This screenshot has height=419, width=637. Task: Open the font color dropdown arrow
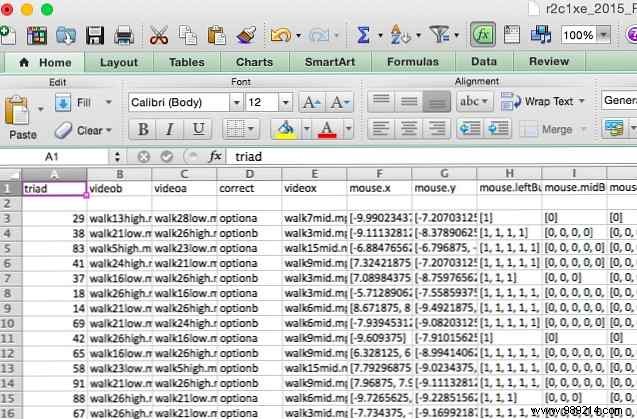point(348,130)
